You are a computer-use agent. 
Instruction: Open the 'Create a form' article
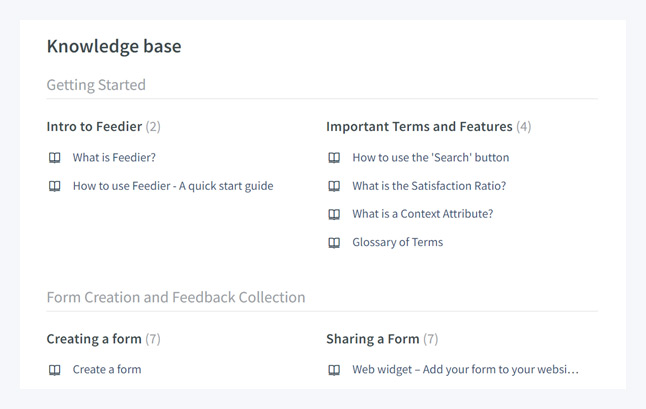coord(107,370)
